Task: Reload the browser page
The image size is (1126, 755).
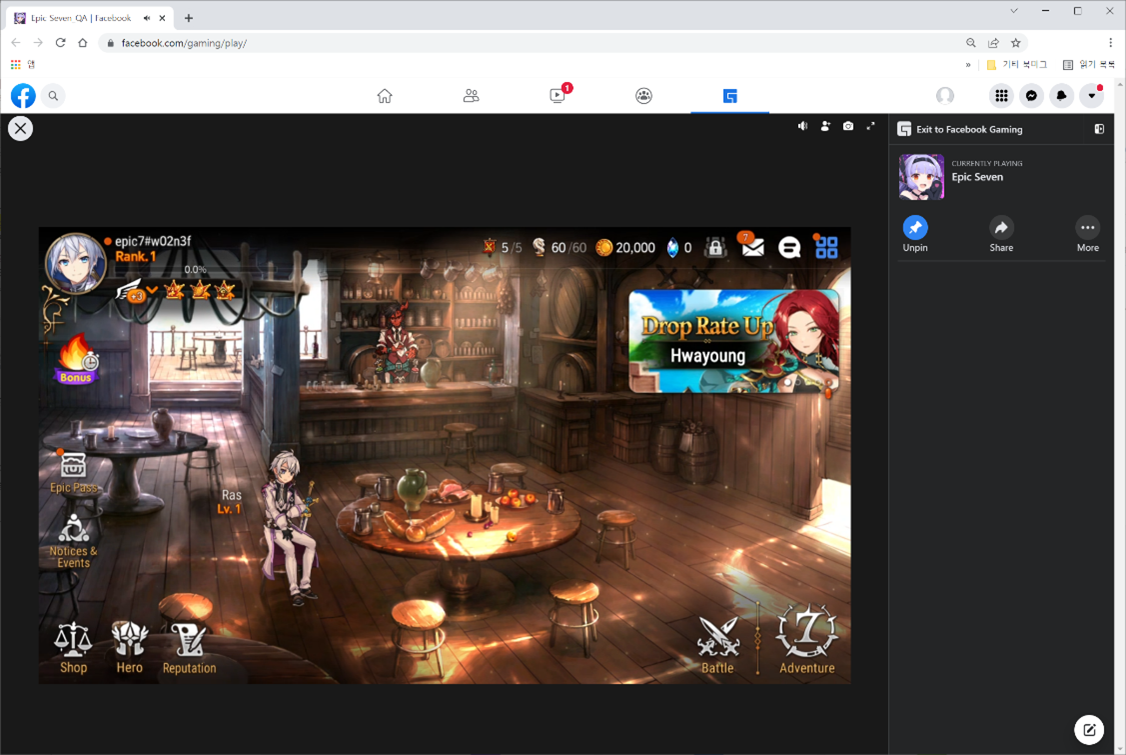Action: 60,43
